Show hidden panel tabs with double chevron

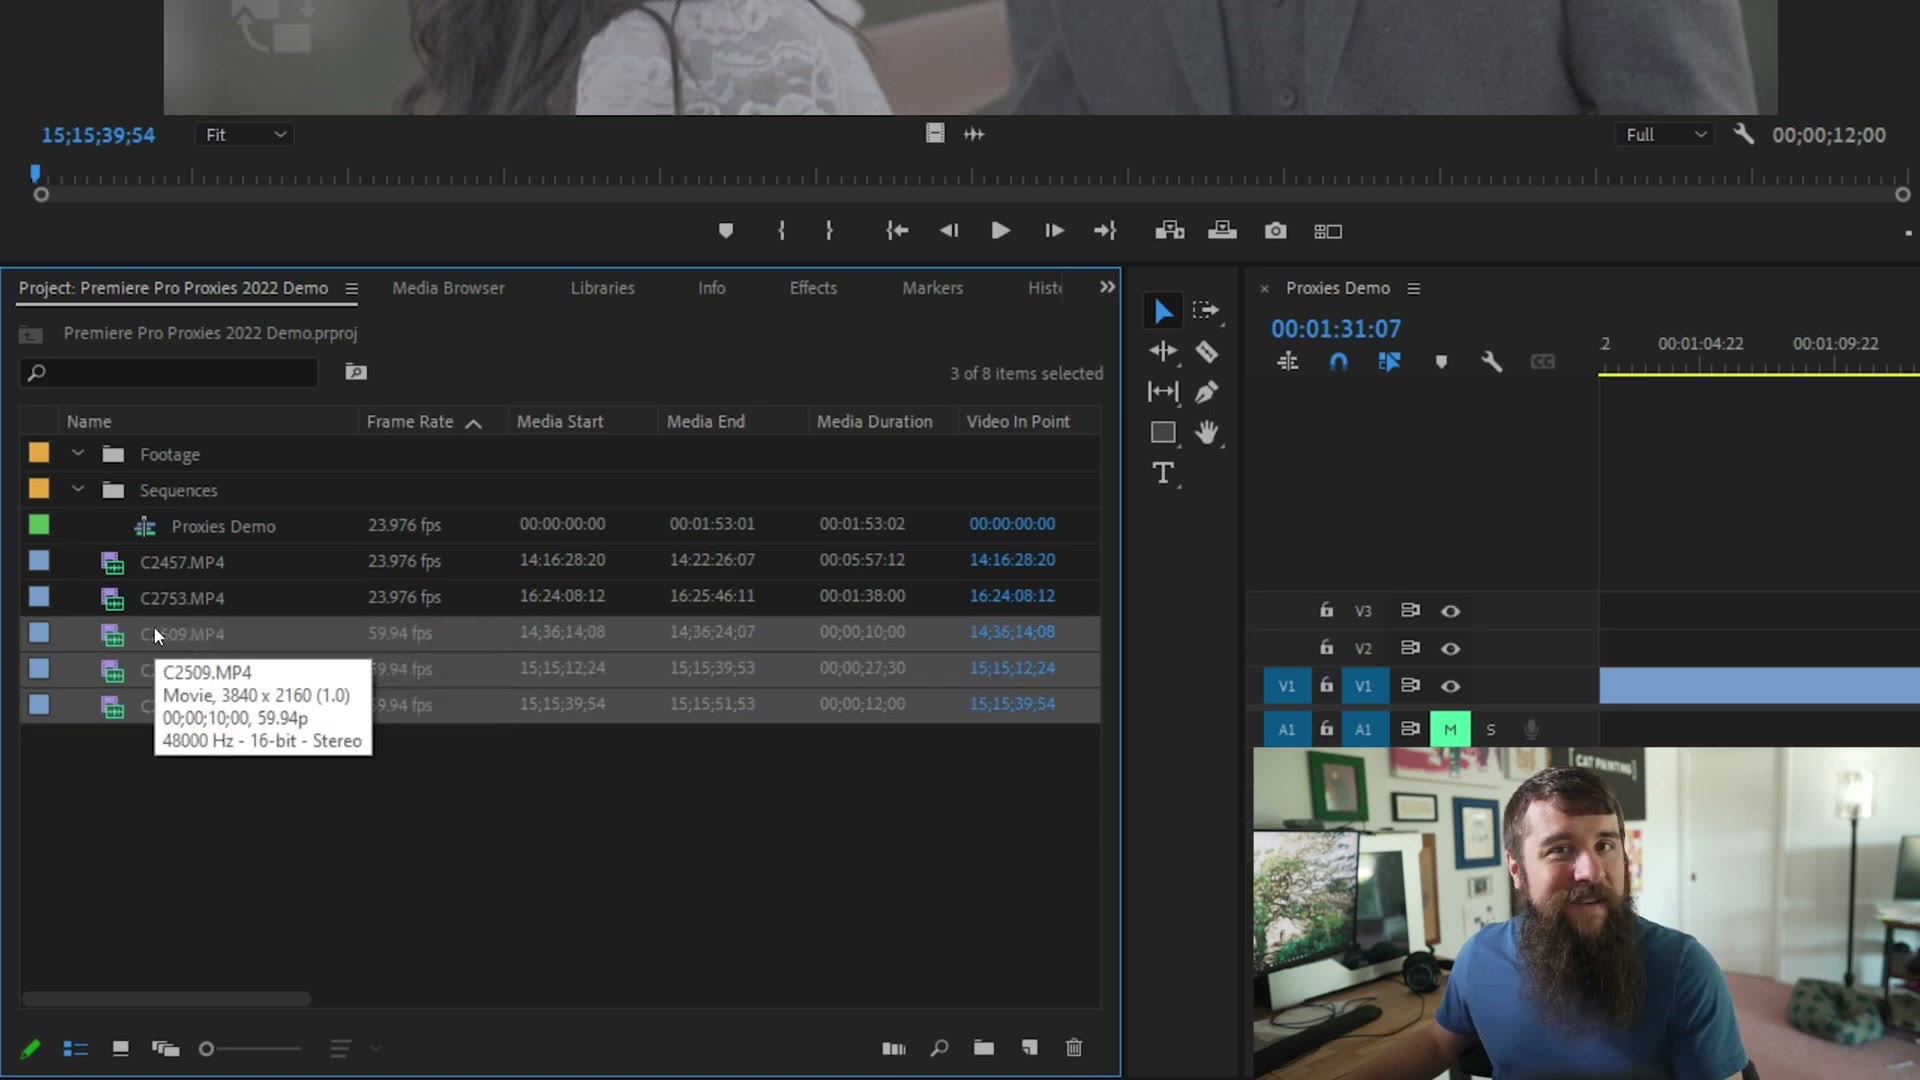1107,287
